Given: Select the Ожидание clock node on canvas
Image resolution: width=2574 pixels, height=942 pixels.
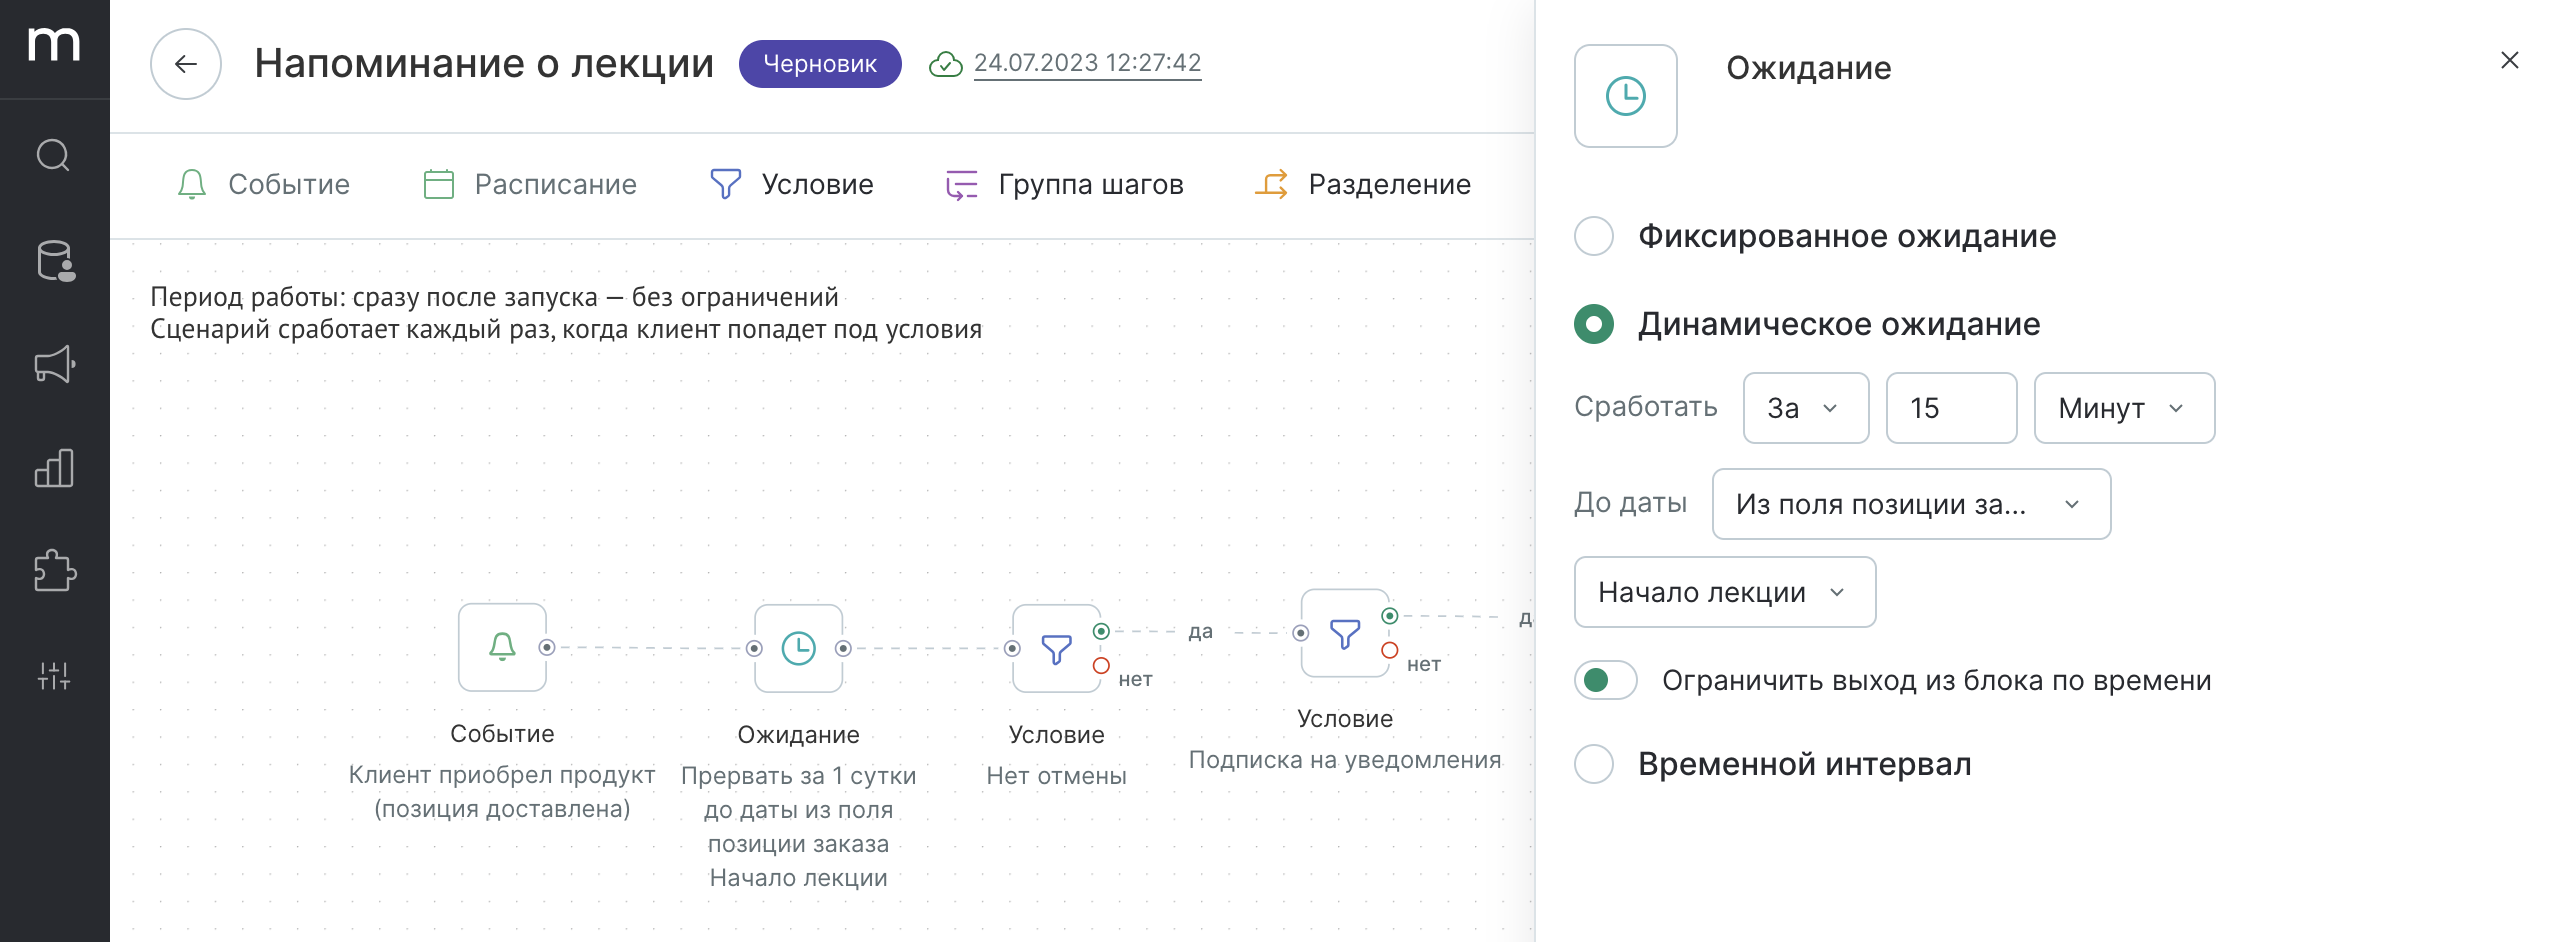Looking at the screenshot, I should [799, 648].
